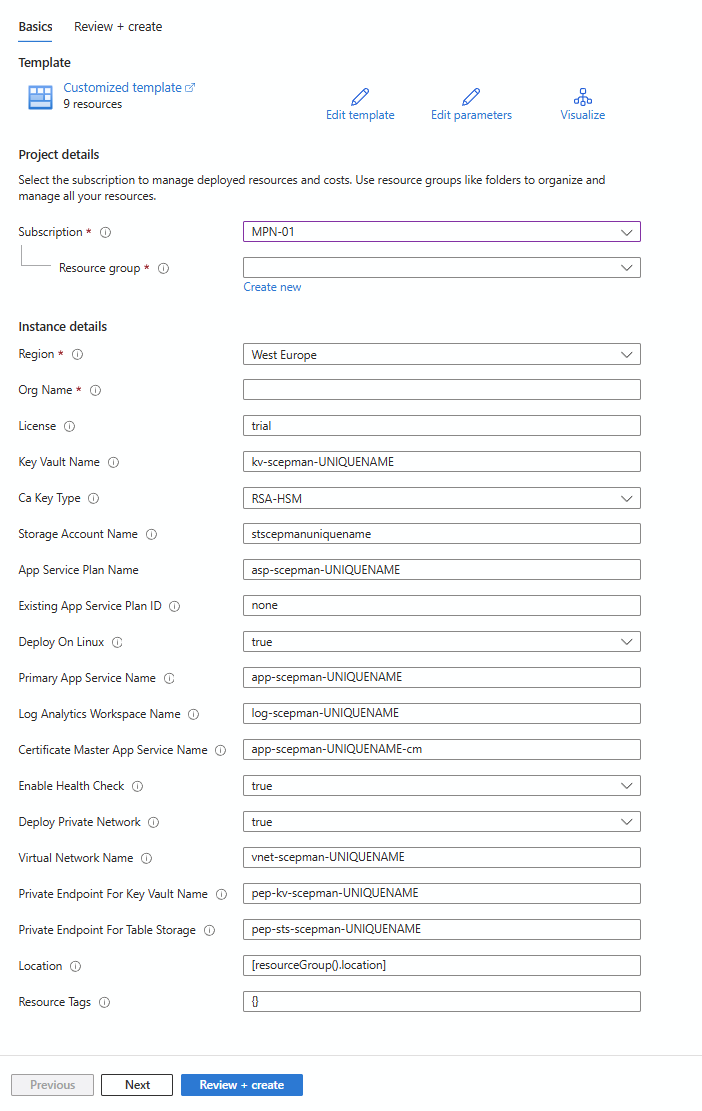This screenshot has height=1111, width=702.
Task: Open the Resource group dropdown
Action: 441,268
